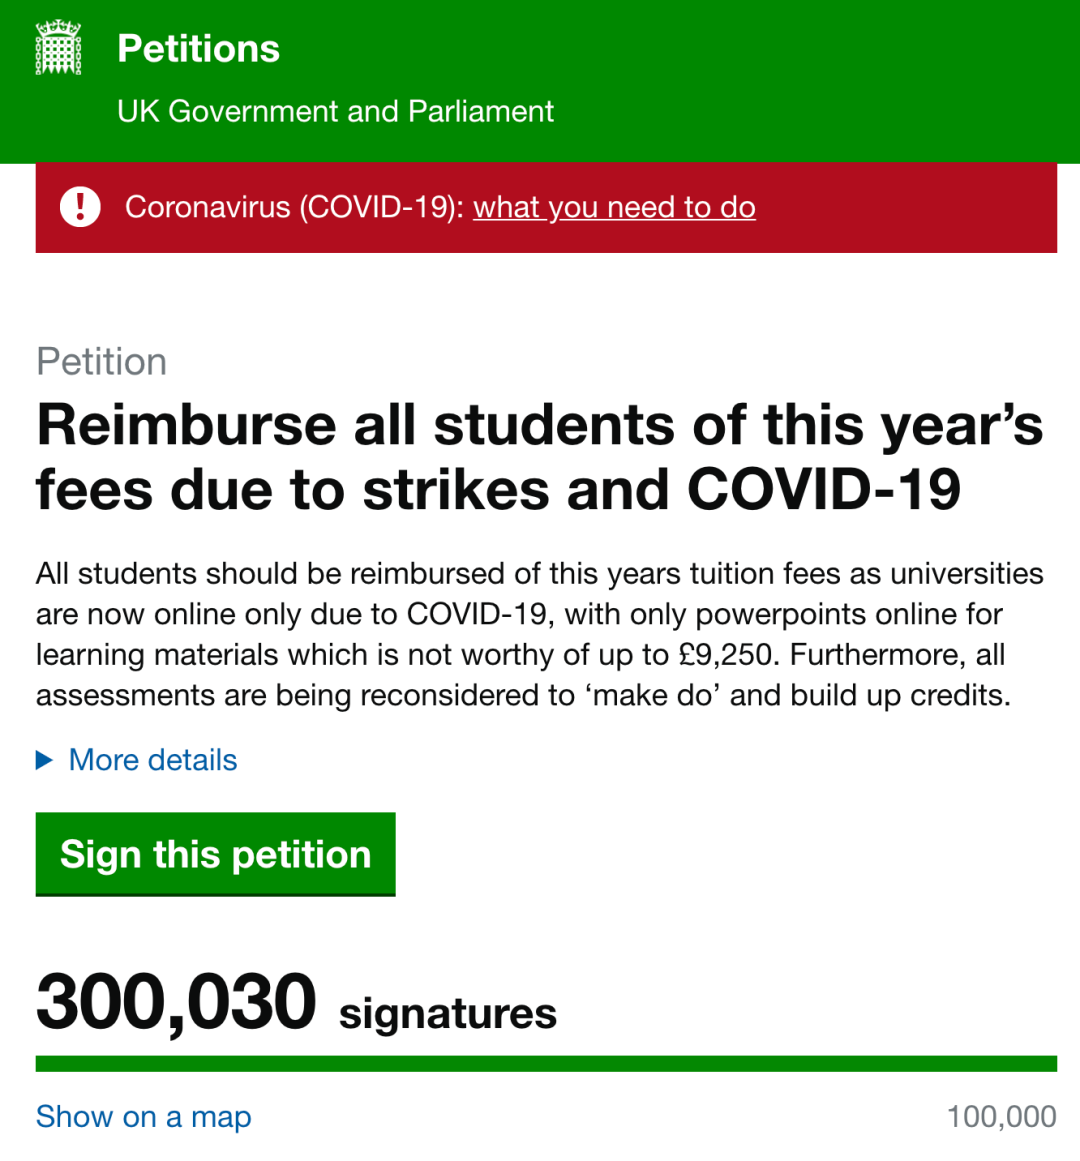Open the Show on a map link

144,1117
